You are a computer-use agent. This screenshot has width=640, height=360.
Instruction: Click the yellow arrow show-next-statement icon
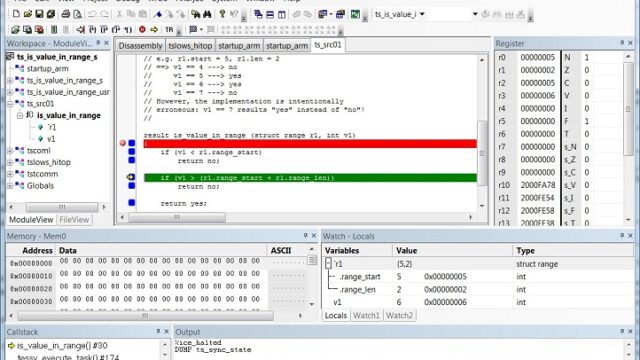(x=154, y=29)
